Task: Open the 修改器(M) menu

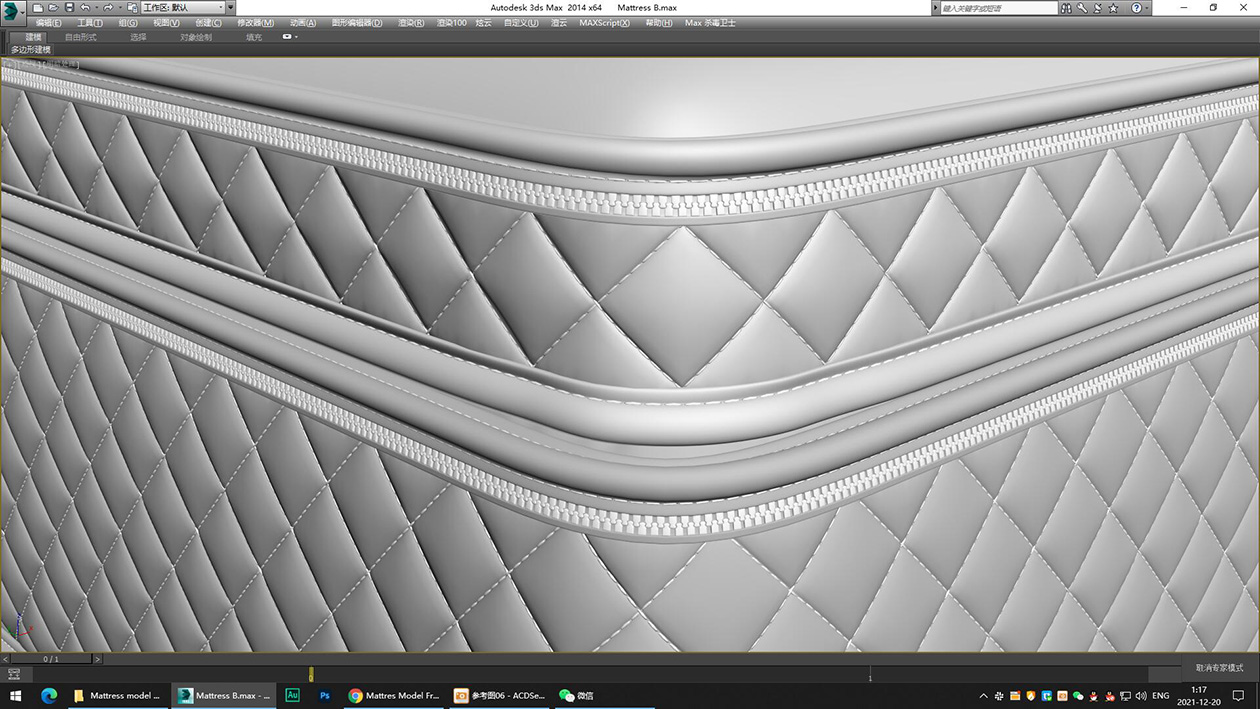Action: (x=255, y=23)
